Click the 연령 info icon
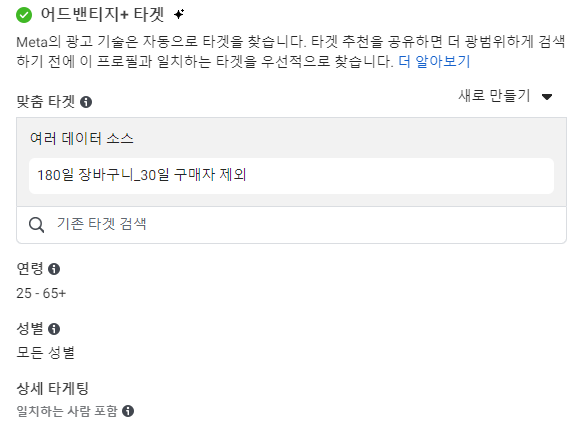 point(54,269)
